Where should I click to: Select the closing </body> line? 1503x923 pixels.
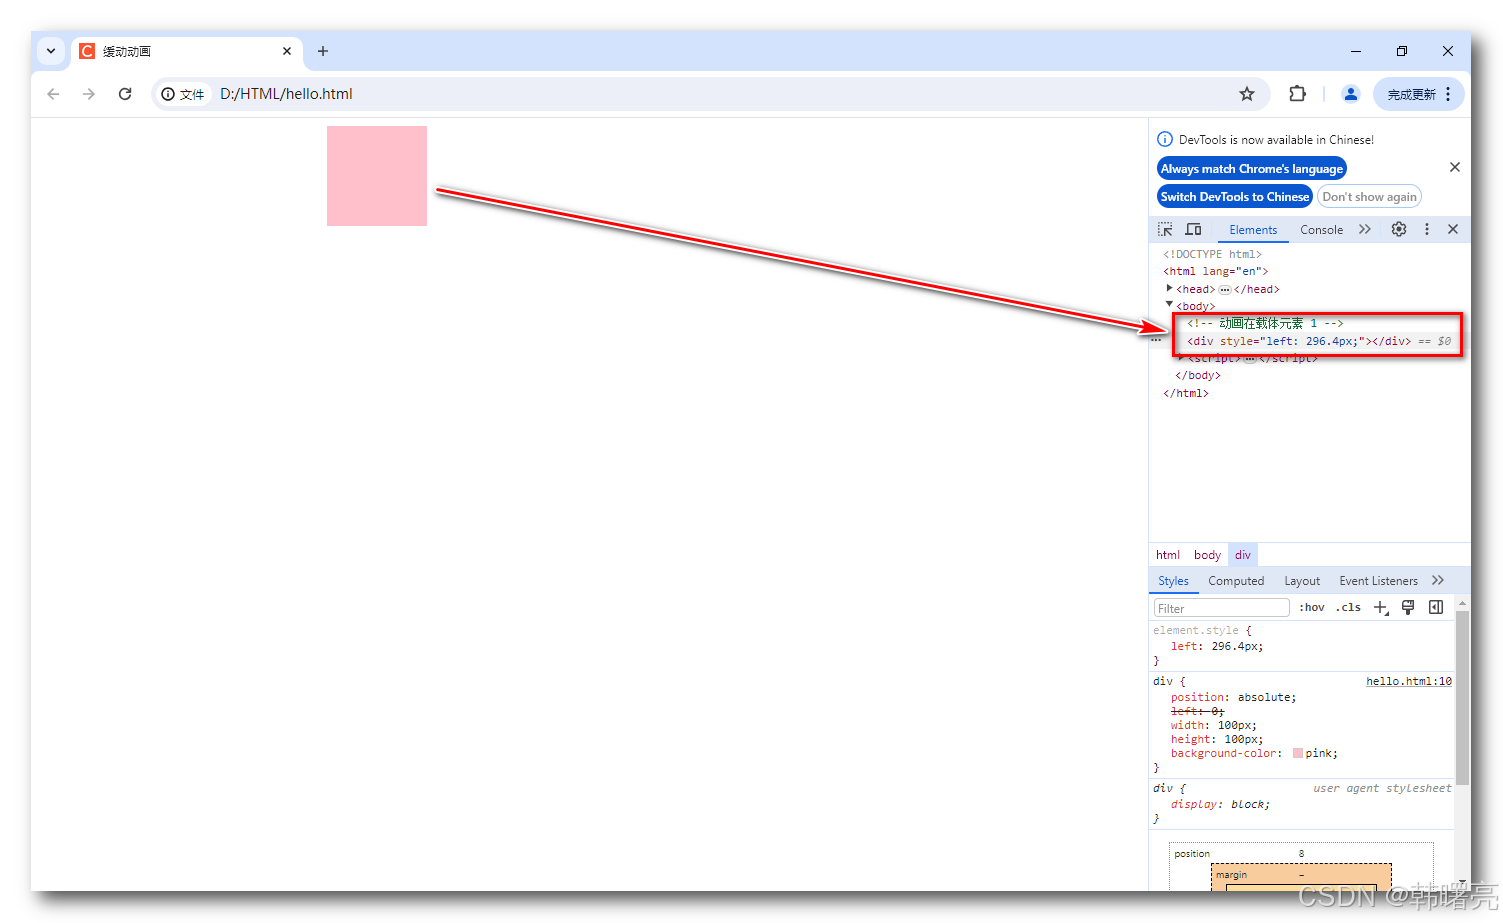[1198, 376]
